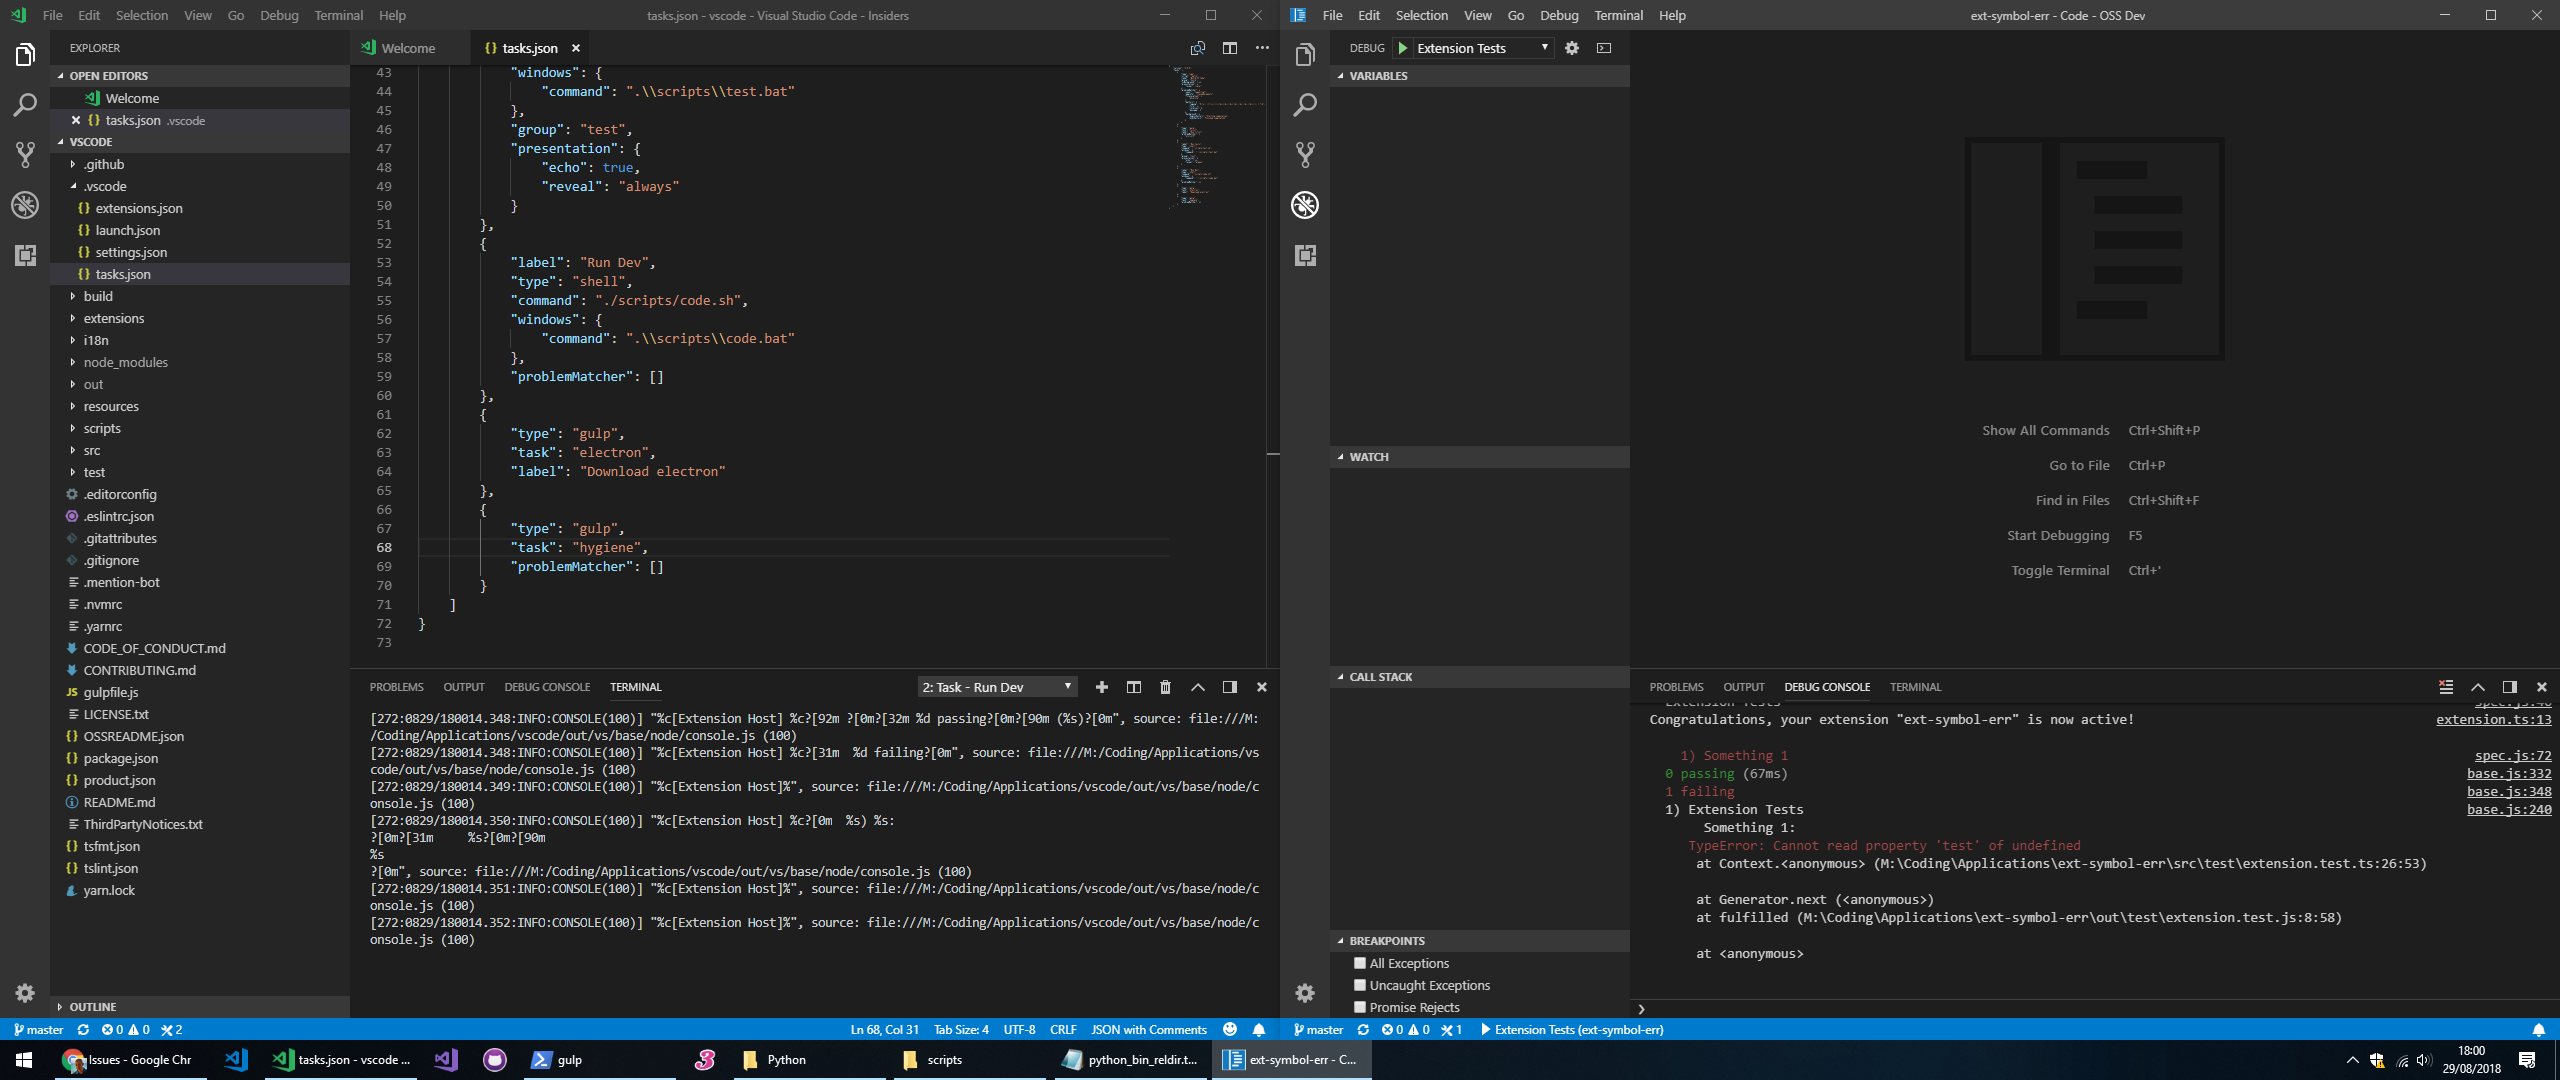Split the editor using the split icon
The image size is (2560, 1080).
pyautogui.click(x=1229, y=47)
